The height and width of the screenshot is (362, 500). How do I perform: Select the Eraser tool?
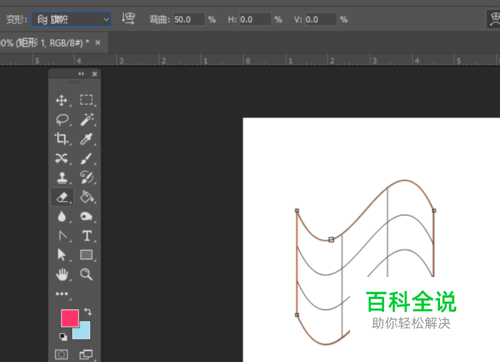point(62,197)
